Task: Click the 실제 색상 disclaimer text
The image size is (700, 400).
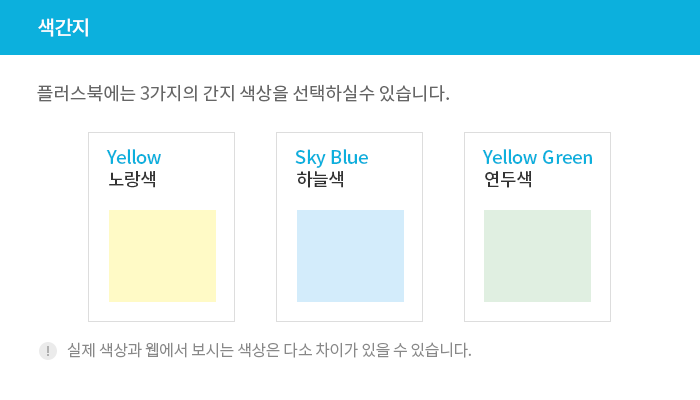Action: [x=269, y=350]
